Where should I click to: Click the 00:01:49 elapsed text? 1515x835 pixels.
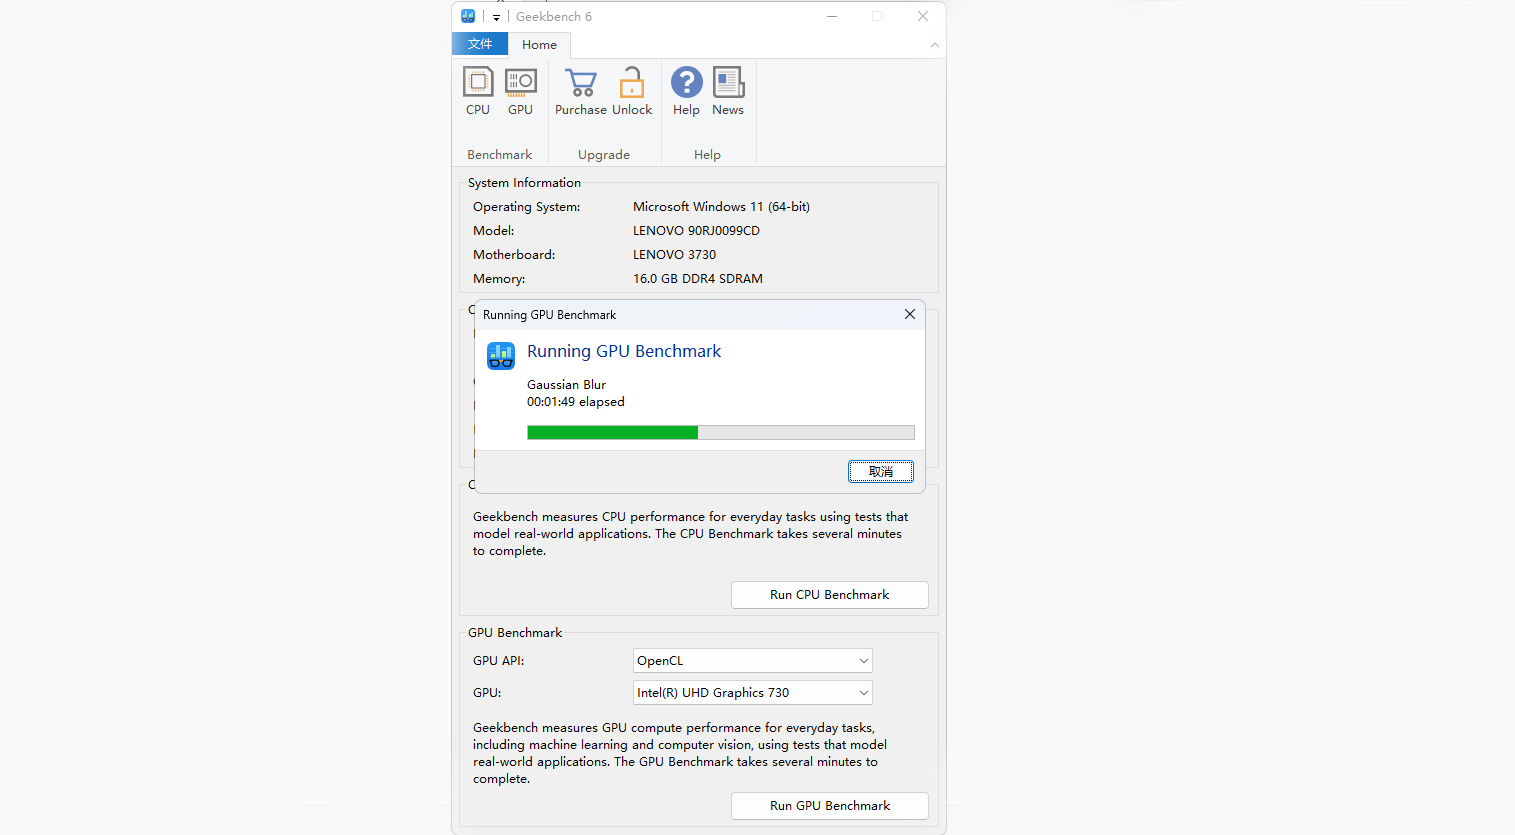pos(576,402)
